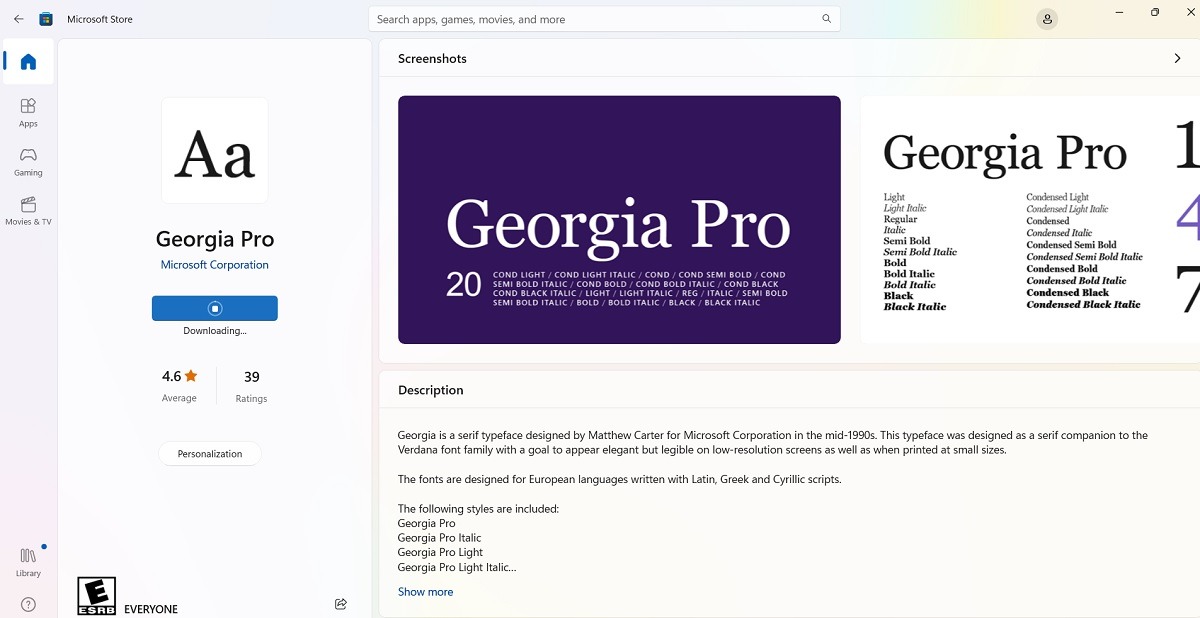The image size is (1200, 618).
Task: Share the Georgia Pro page
Action: 340,603
